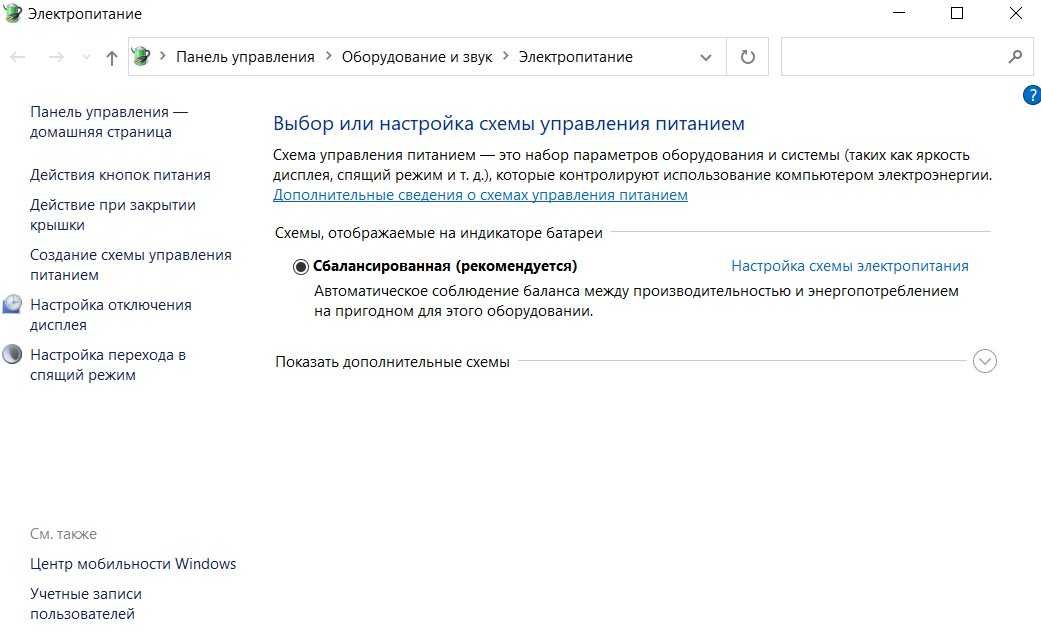Go up one level with Up arrow
This screenshot has width=1041, height=643.
coord(111,58)
